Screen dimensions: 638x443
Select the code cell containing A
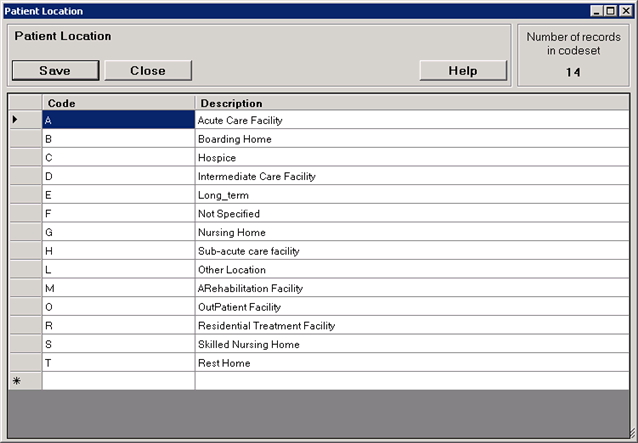(118, 120)
